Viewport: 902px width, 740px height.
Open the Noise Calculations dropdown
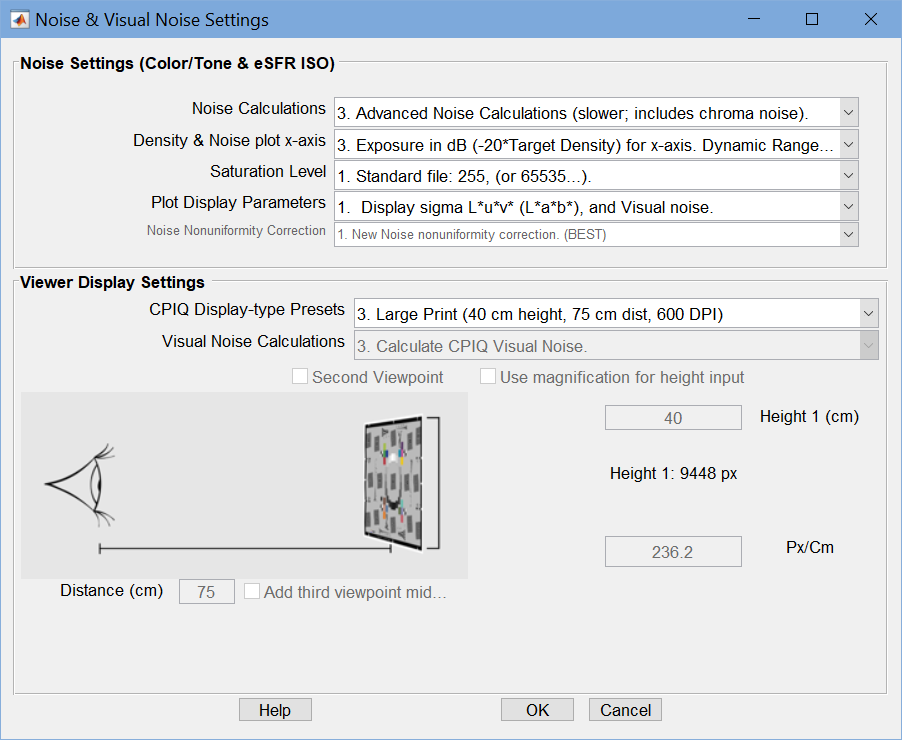(596, 112)
